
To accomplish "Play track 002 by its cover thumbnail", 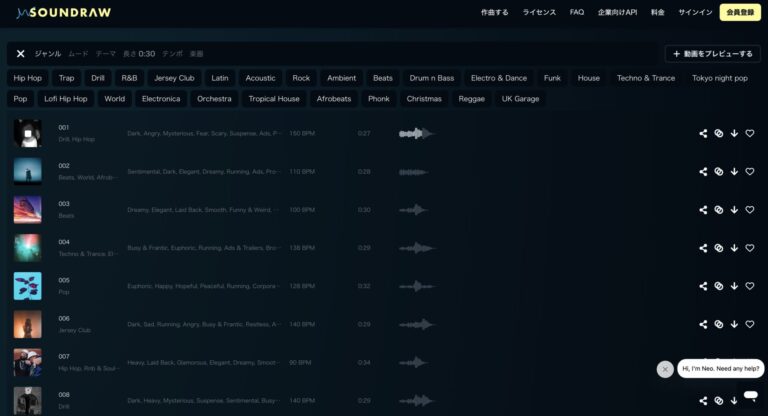I will point(28,171).
